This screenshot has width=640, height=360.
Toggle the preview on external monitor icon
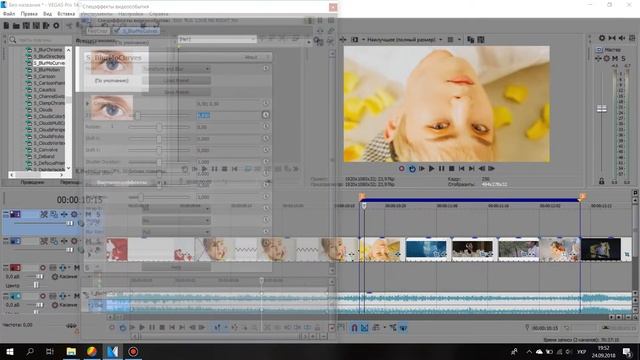pyautogui.click(x=355, y=40)
